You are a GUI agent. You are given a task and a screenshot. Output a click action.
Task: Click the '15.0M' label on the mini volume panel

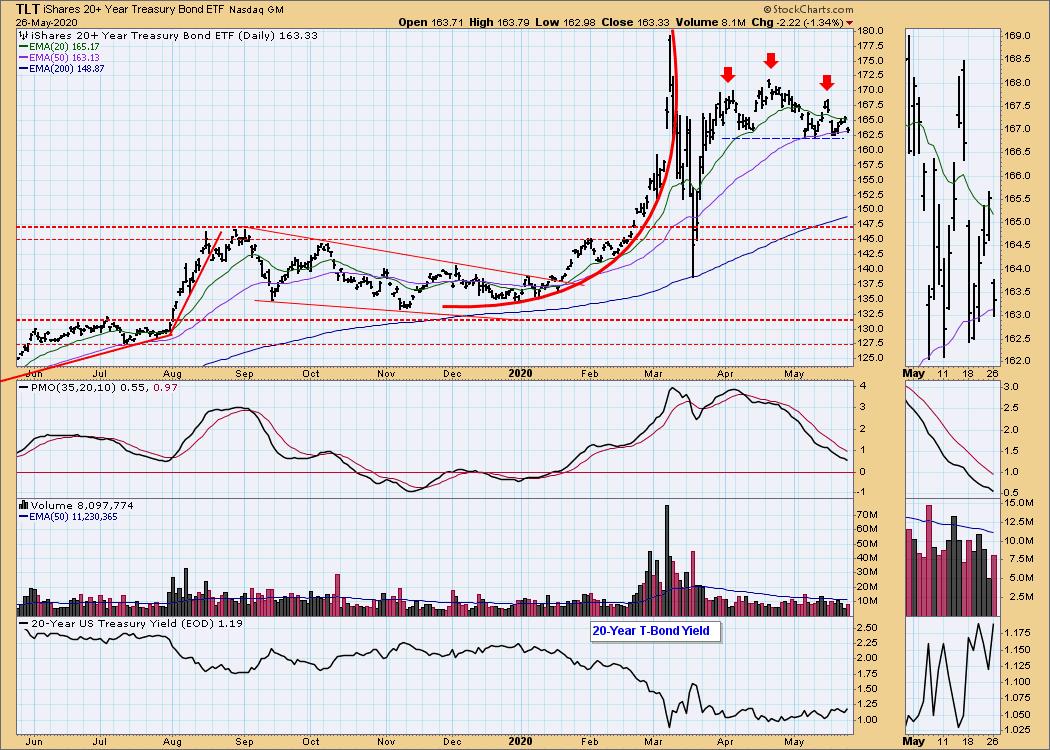tap(1018, 503)
